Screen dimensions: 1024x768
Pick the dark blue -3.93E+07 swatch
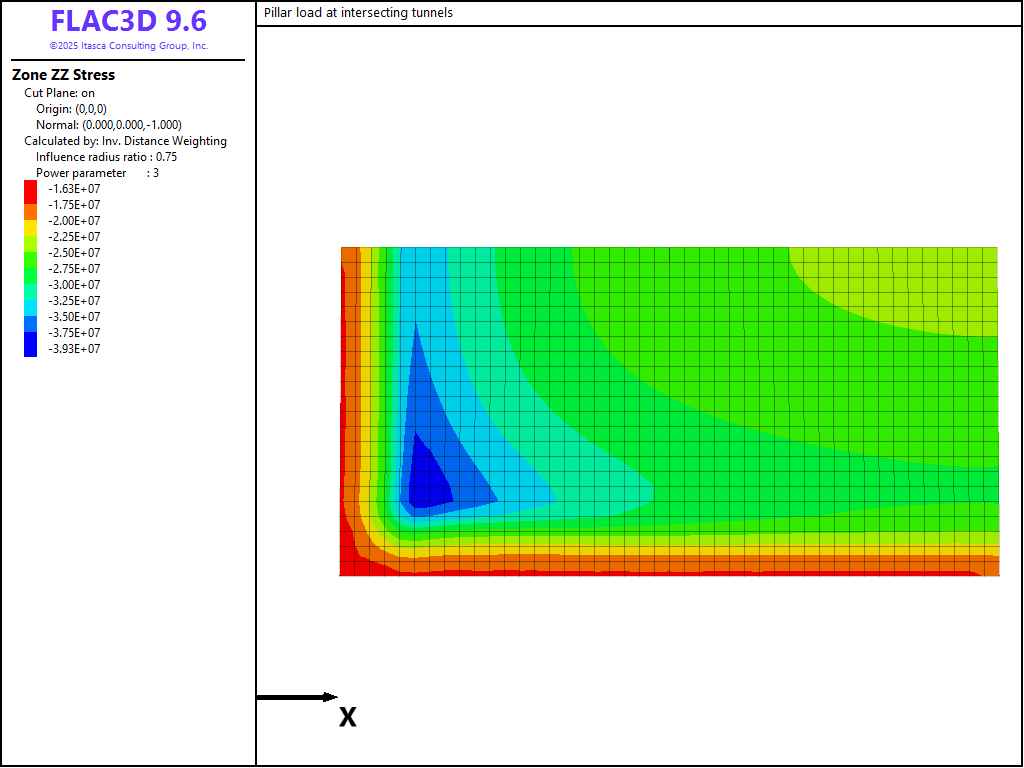pyautogui.click(x=31, y=346)
